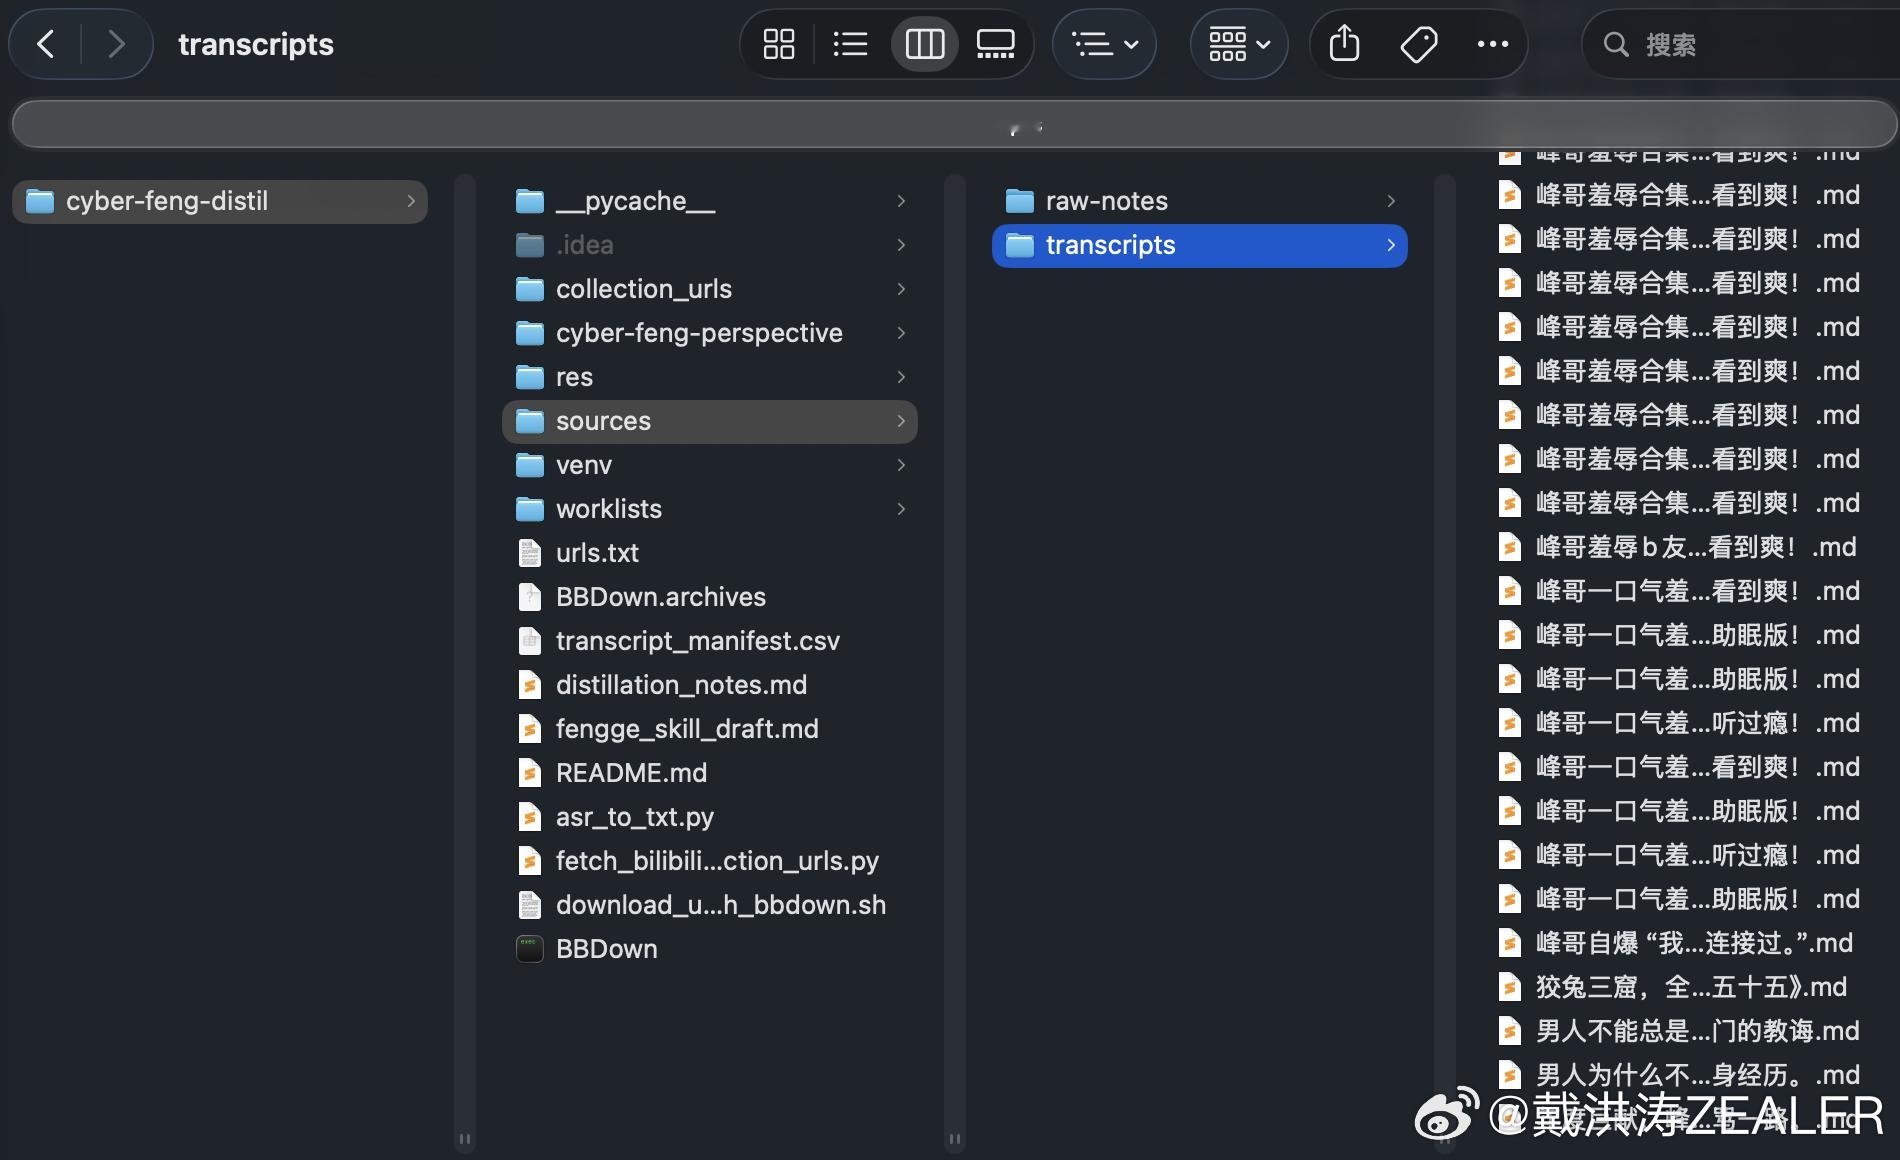Expand the cyber-feng-perspective chevron
This screenshot has width=1900, height=1160.
coord(901,333)
